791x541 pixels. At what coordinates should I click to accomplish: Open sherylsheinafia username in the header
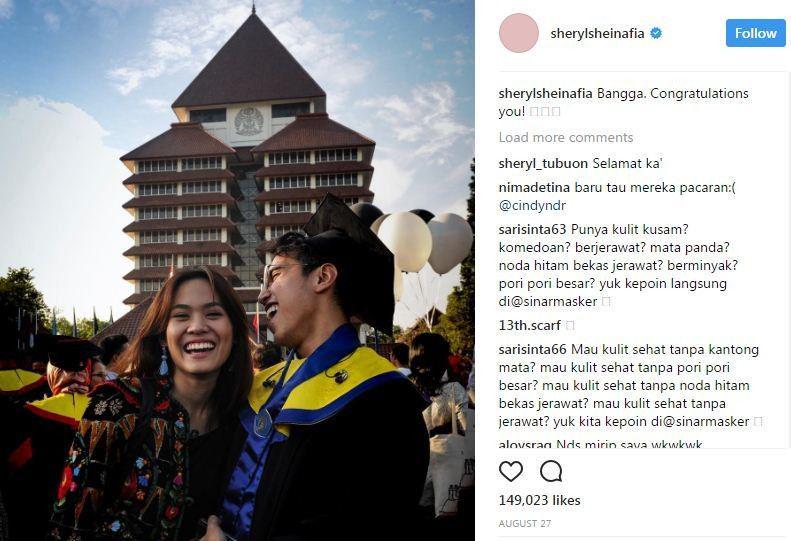click(597, 33)
